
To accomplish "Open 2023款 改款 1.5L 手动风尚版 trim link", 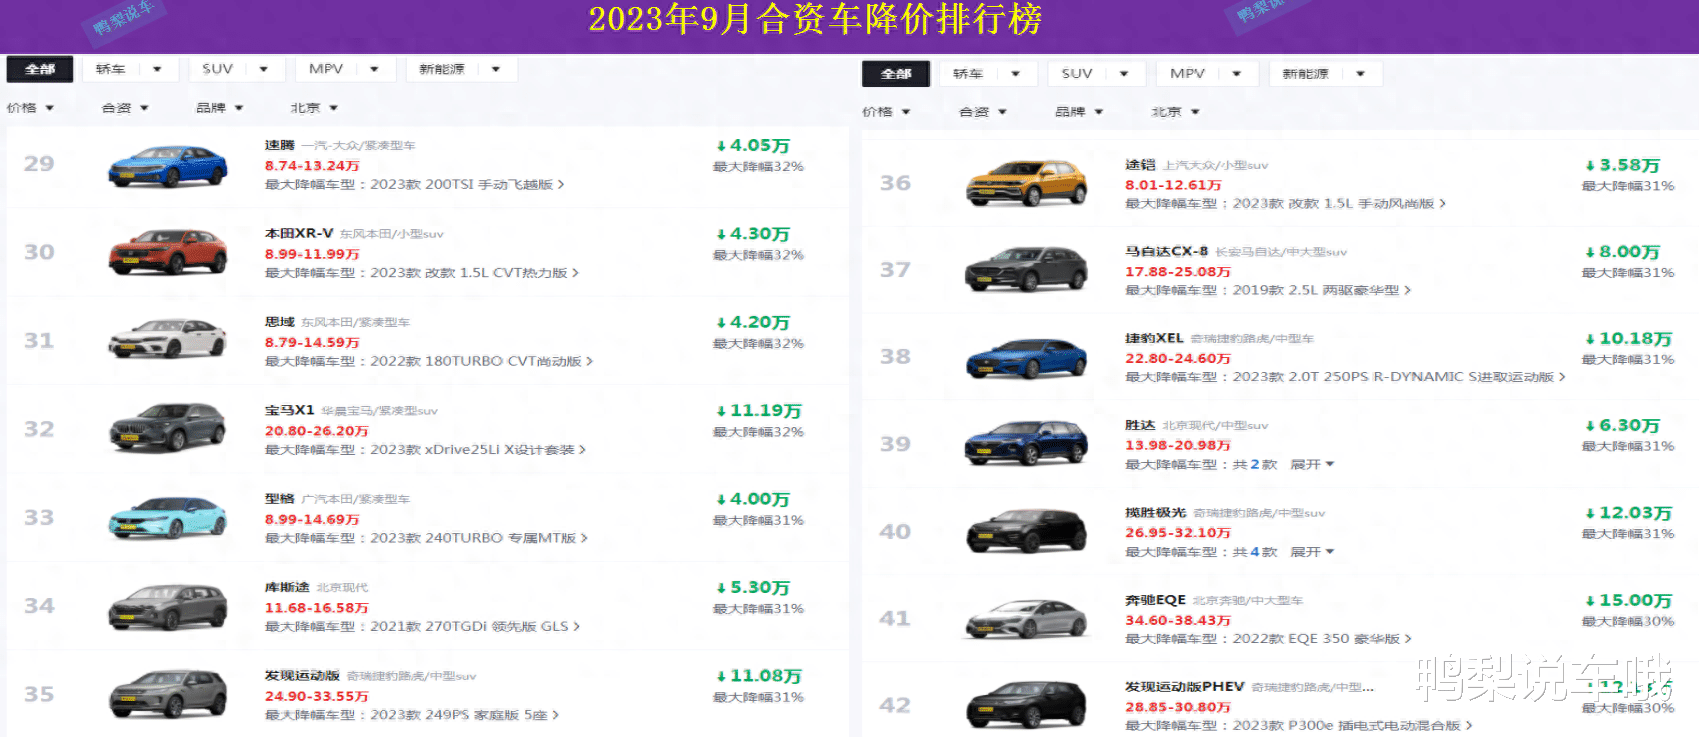I will pyautogui.click(x=1339, y=204).
